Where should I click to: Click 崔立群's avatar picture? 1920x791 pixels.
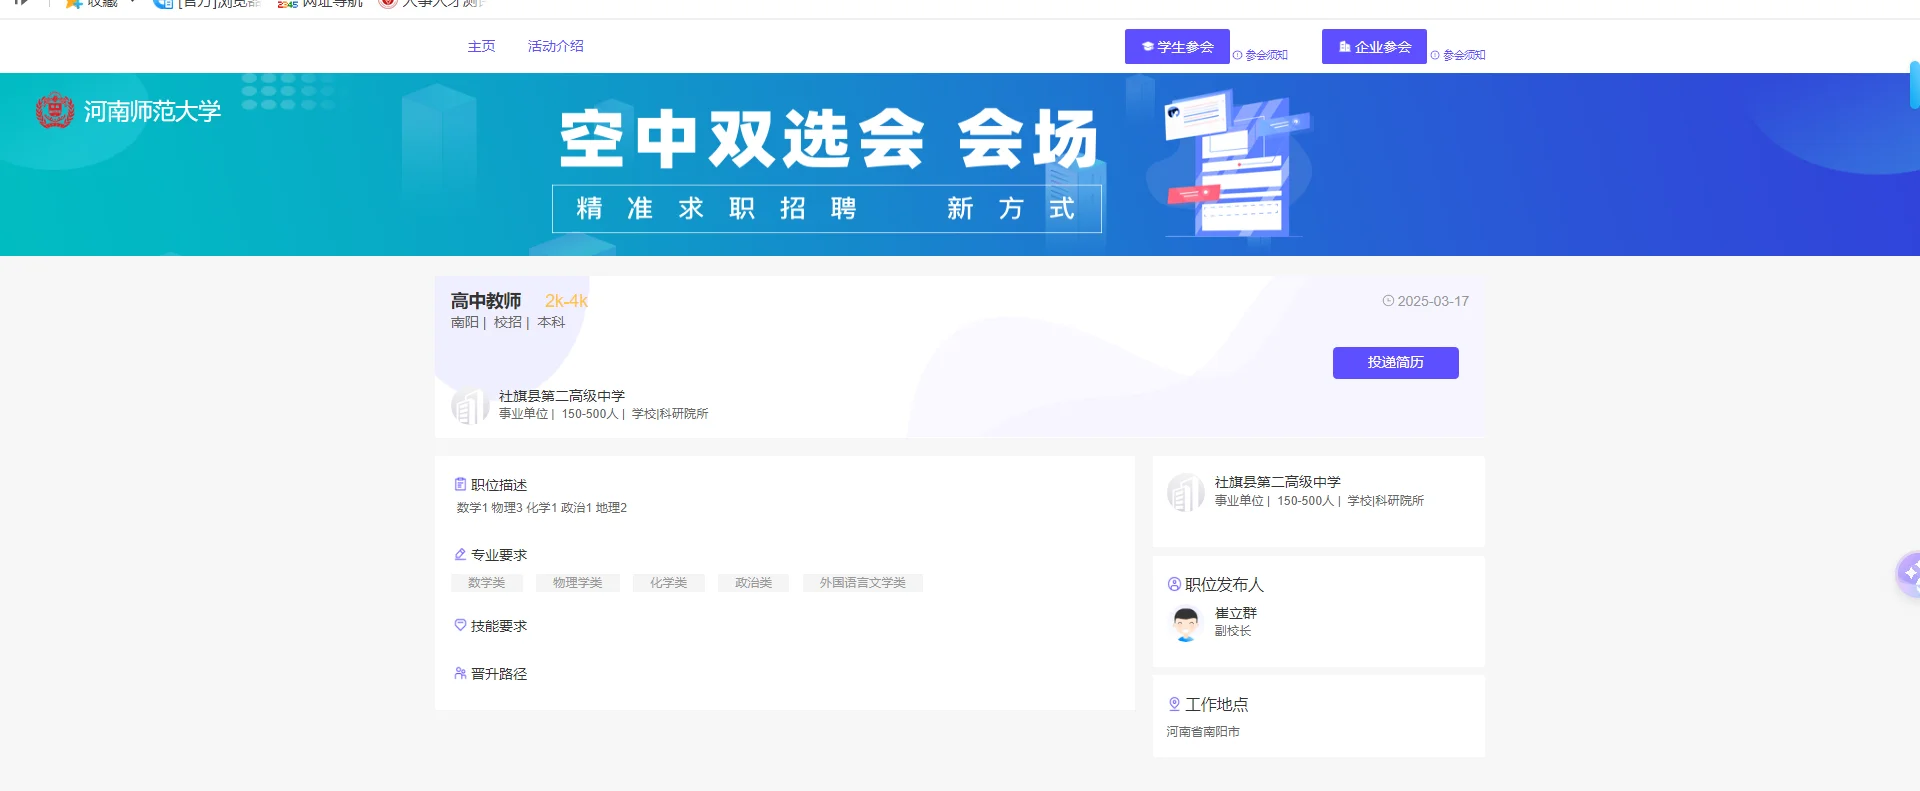click(1186, 623)
